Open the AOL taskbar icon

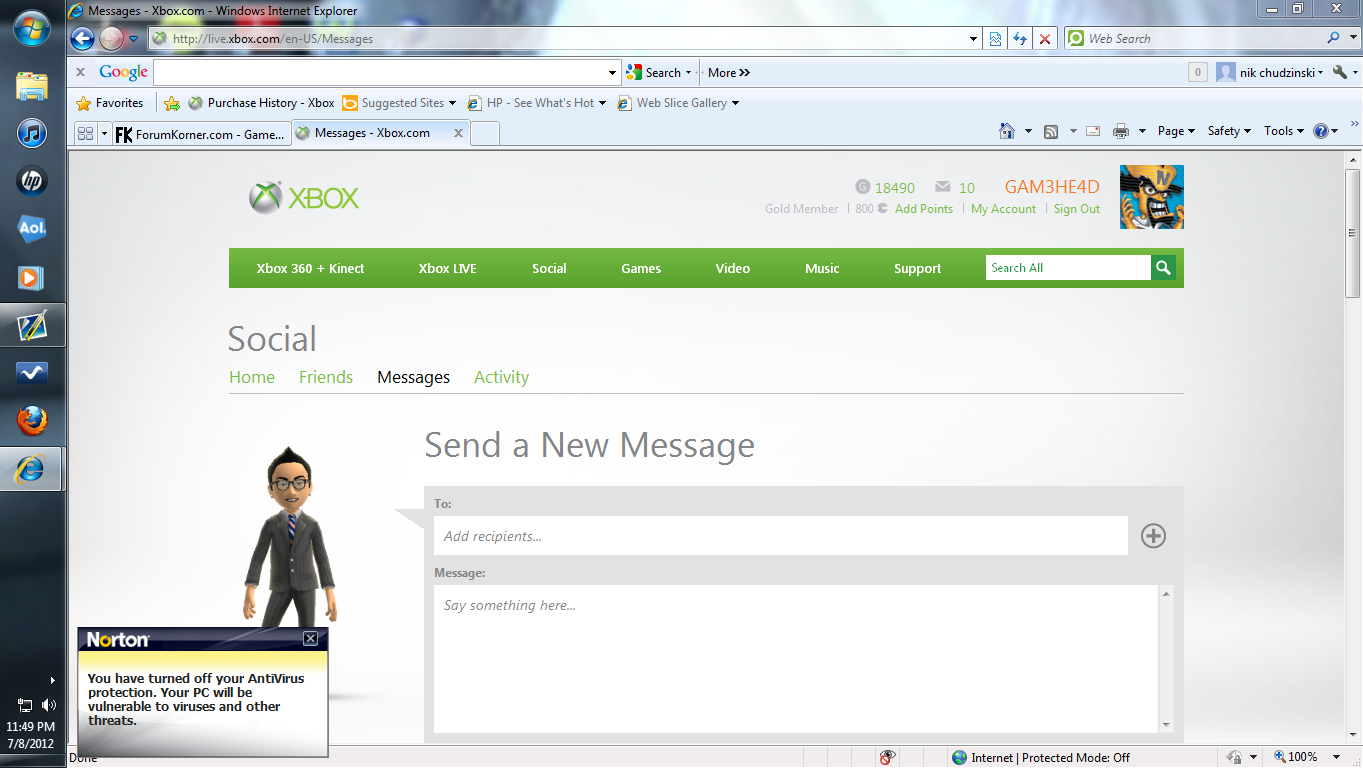32,229
